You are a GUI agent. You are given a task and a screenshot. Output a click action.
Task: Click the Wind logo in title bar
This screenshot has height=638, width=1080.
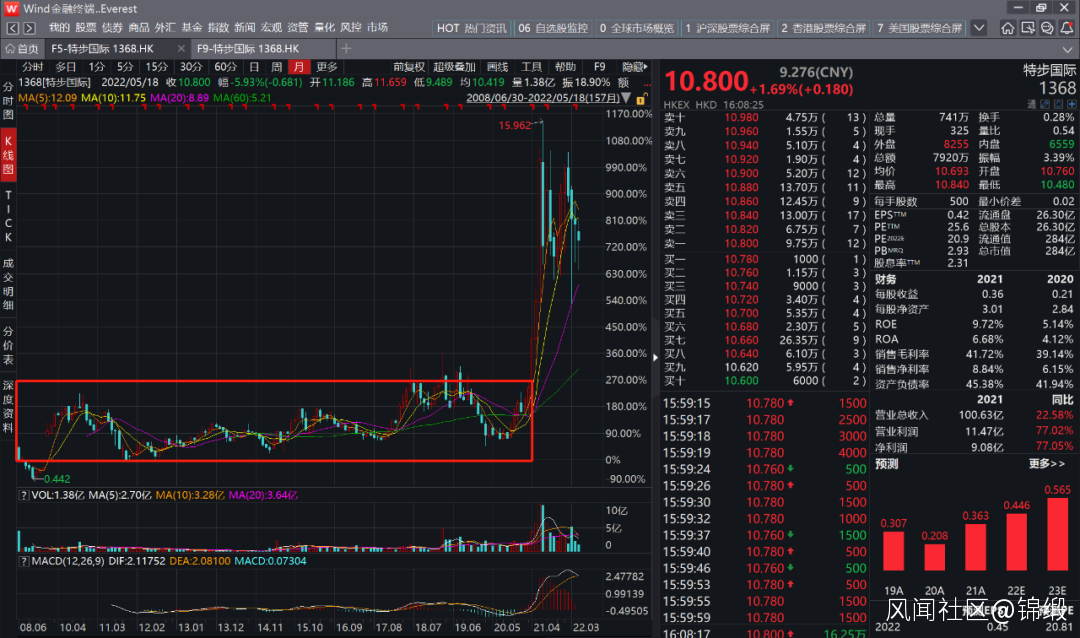point(12,9)
